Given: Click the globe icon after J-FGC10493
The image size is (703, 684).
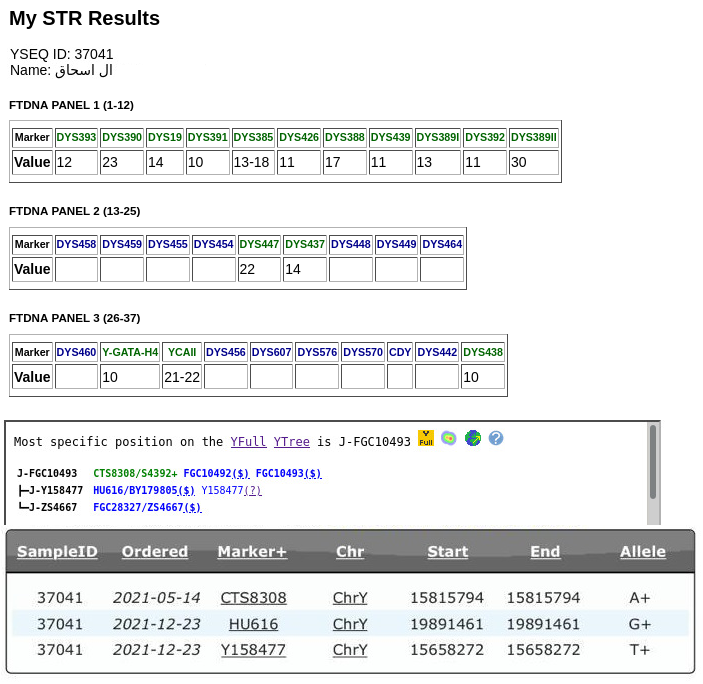Looking at the screenshot, I should click(472, 438).
